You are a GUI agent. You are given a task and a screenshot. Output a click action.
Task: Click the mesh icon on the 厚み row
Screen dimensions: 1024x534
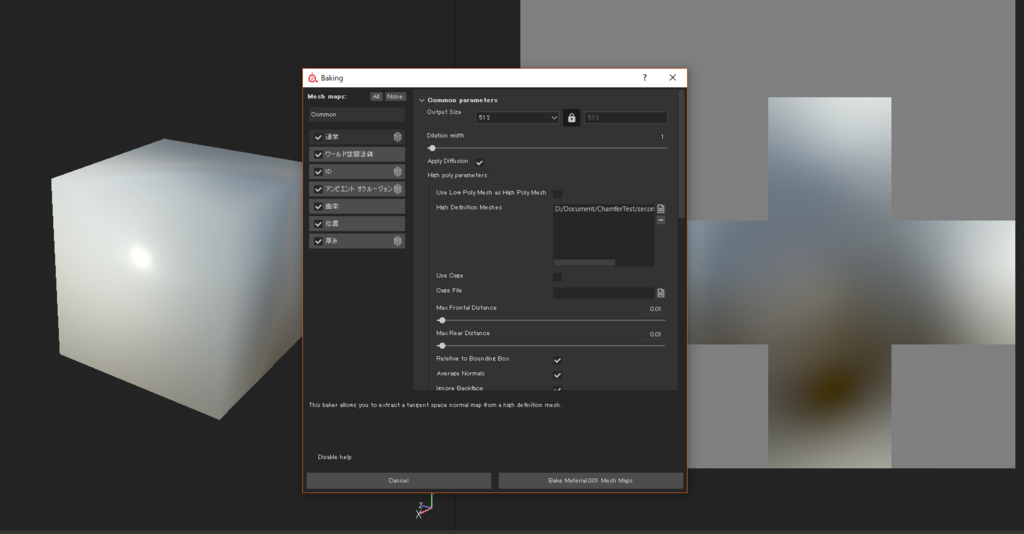coord(397,241)
